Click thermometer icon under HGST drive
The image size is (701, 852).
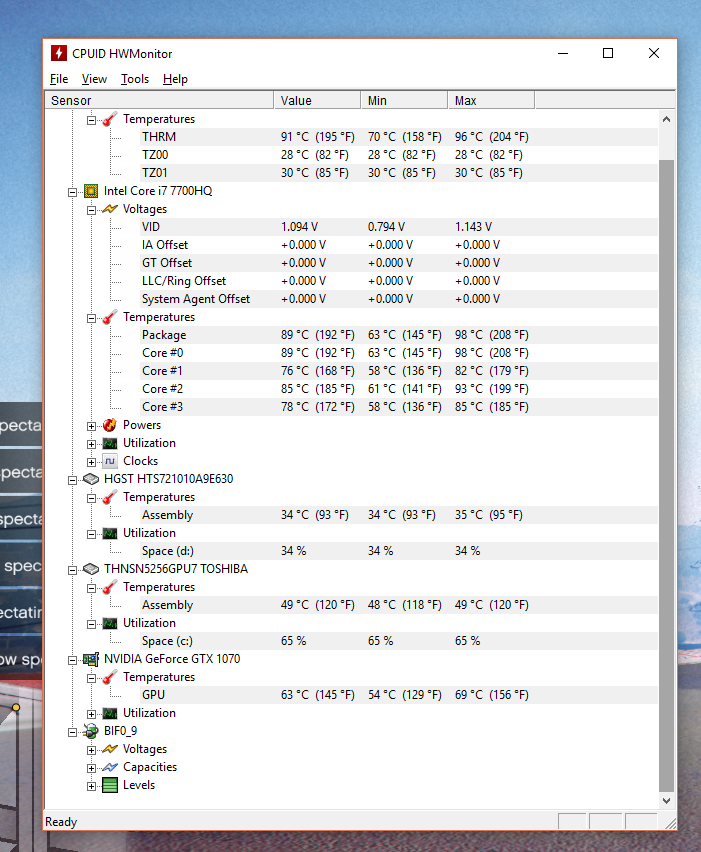[x=110, y=497]
